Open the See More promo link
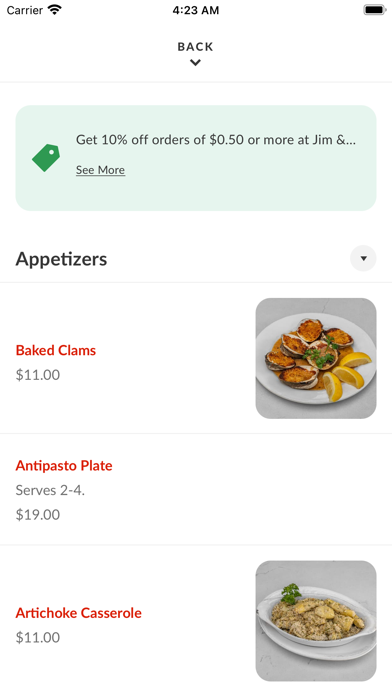The width and height of the screenshot is (392, 696). click(100, 170)
